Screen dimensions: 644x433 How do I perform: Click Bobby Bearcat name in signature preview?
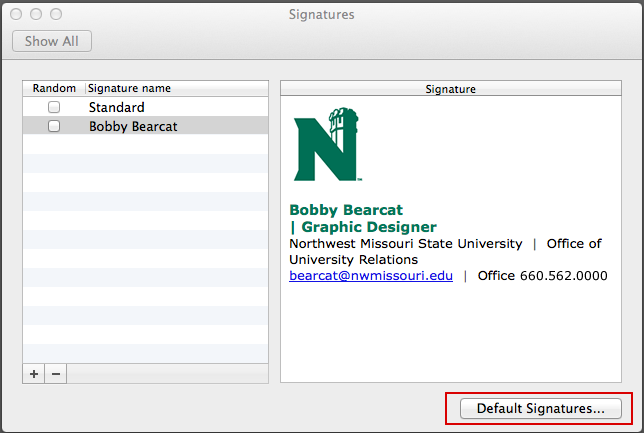coord(346,210)
